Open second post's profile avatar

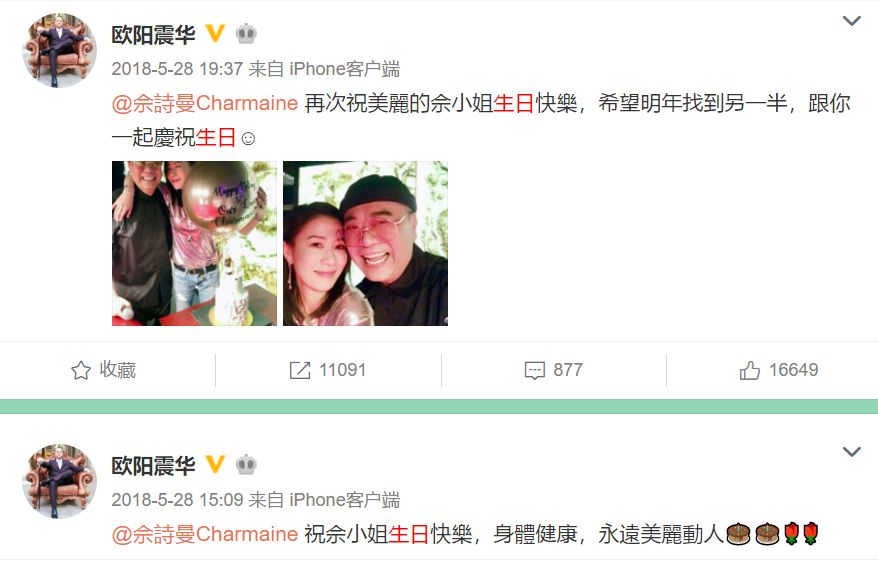[59, 481]
